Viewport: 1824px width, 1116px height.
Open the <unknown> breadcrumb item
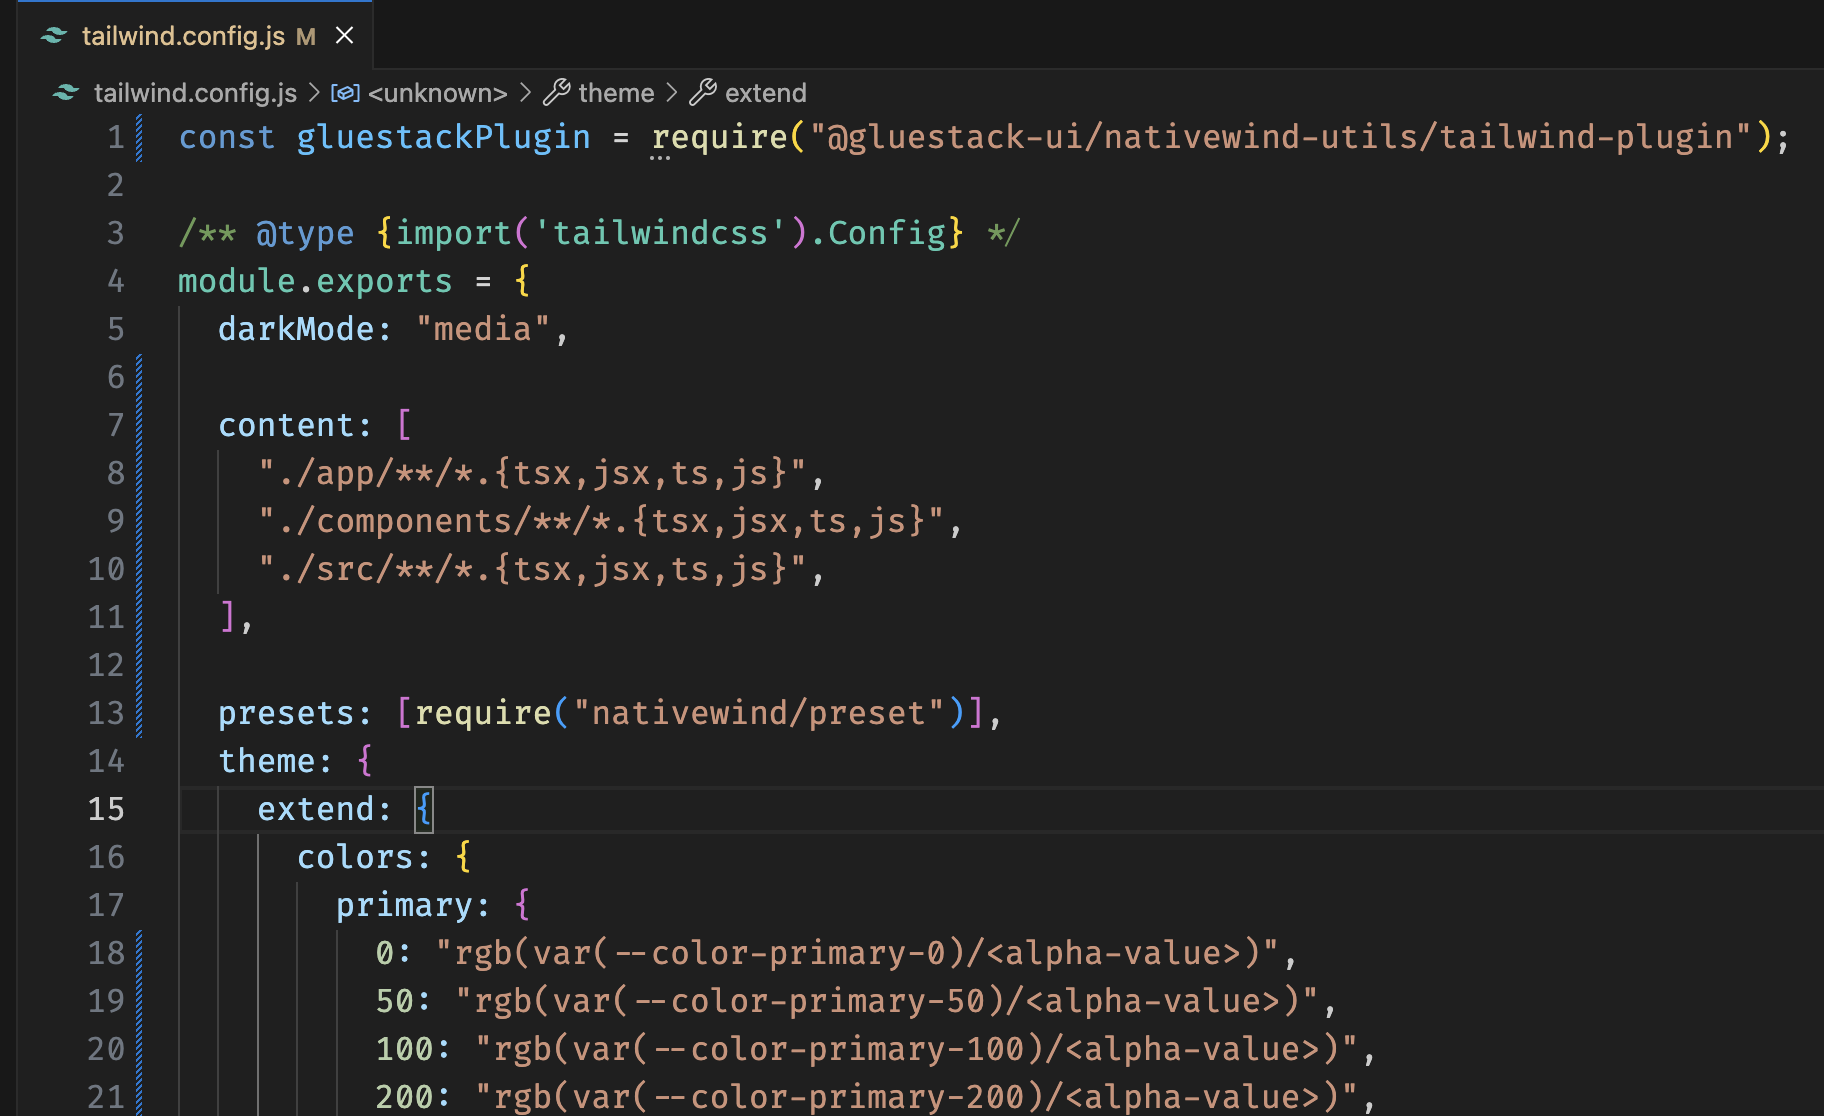coord(437,93)
